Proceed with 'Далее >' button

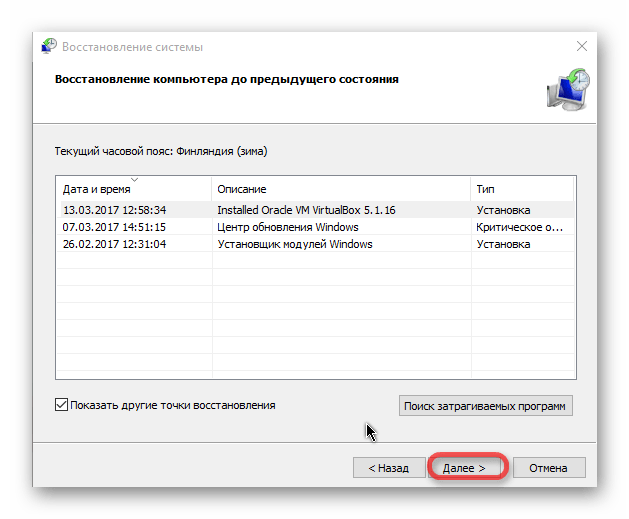(x=465, y=468)
